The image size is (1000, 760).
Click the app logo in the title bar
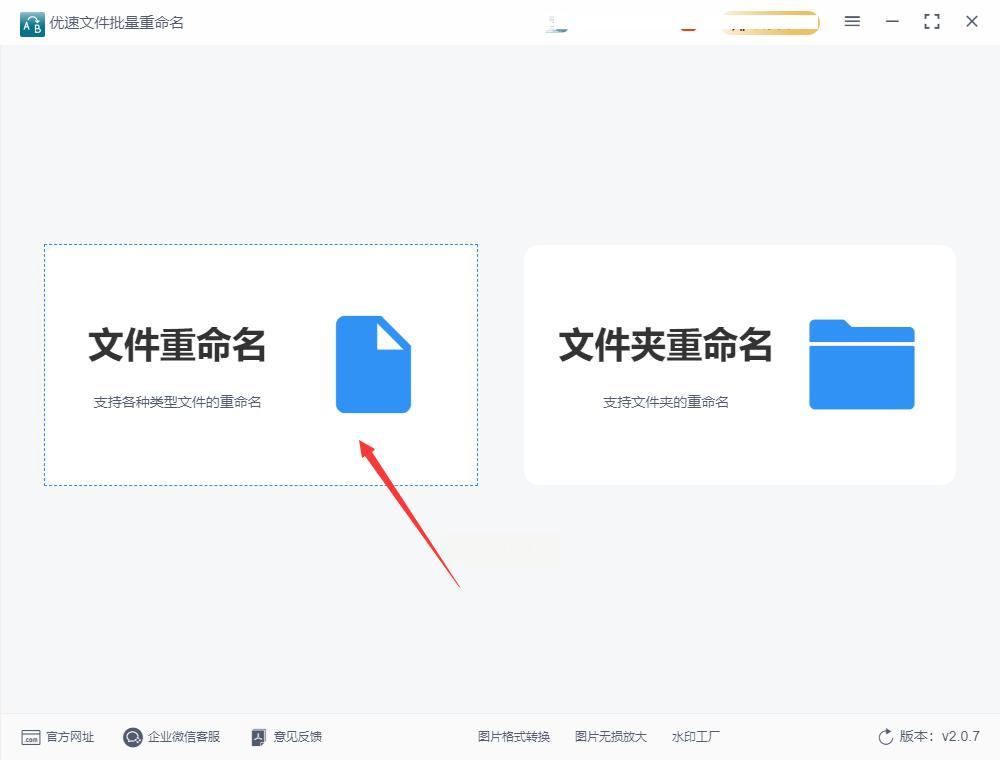point(32,24)
